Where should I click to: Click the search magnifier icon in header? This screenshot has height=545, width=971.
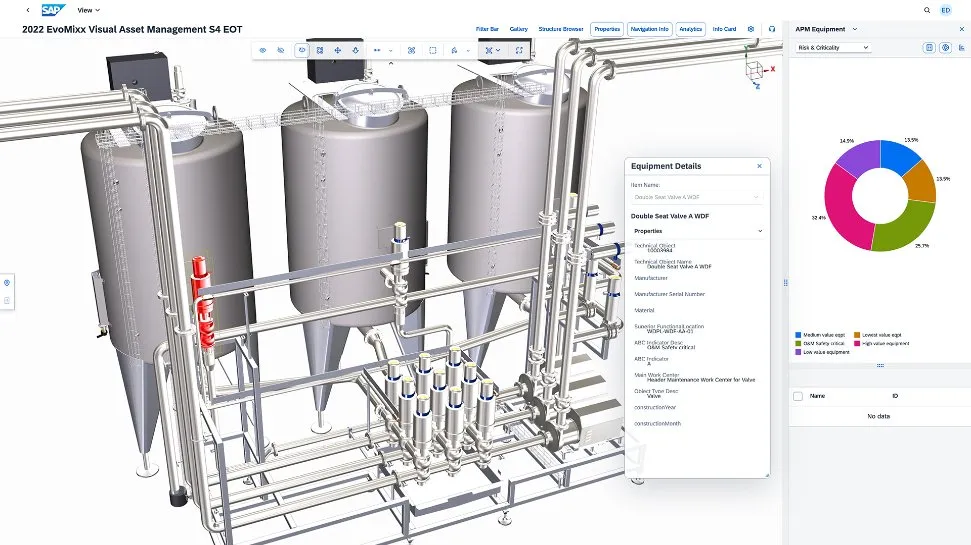(926, 9)
